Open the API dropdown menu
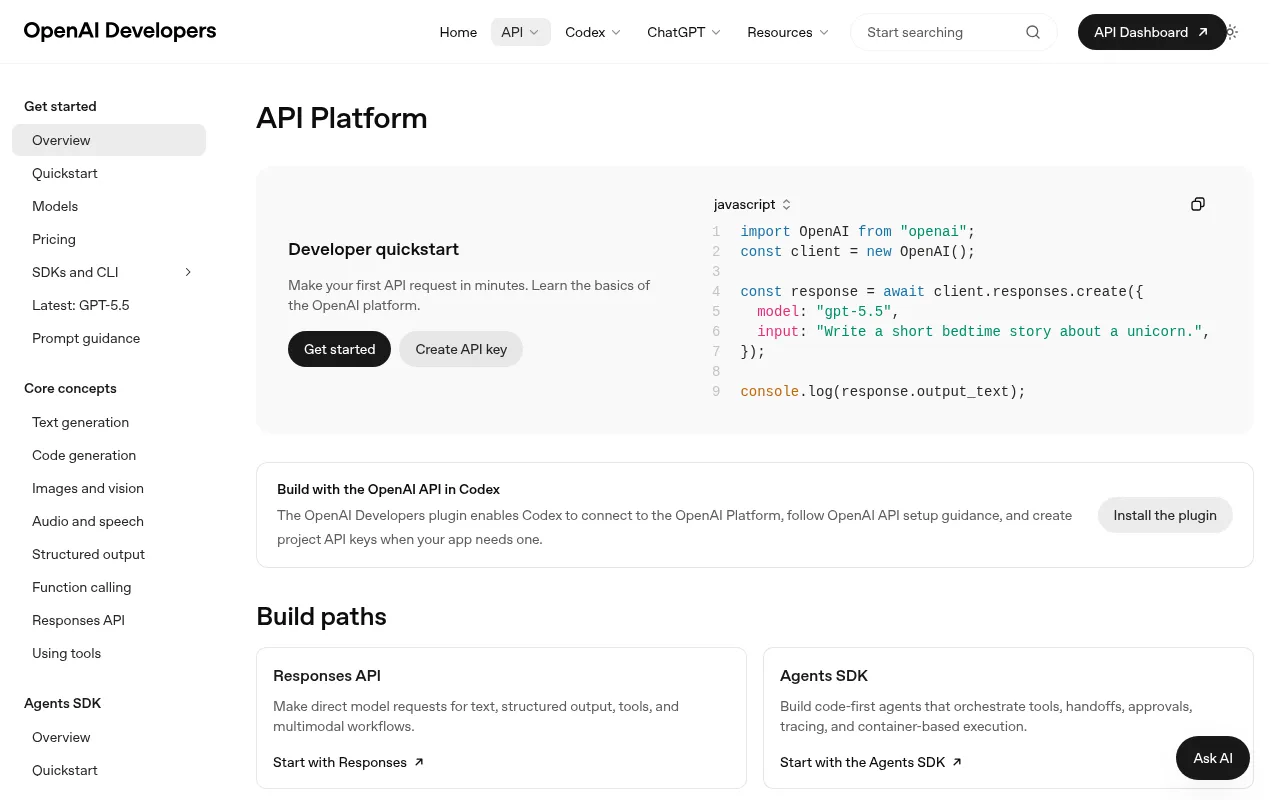This screenshot has height=800, width=1280. (x=521, y=32)
